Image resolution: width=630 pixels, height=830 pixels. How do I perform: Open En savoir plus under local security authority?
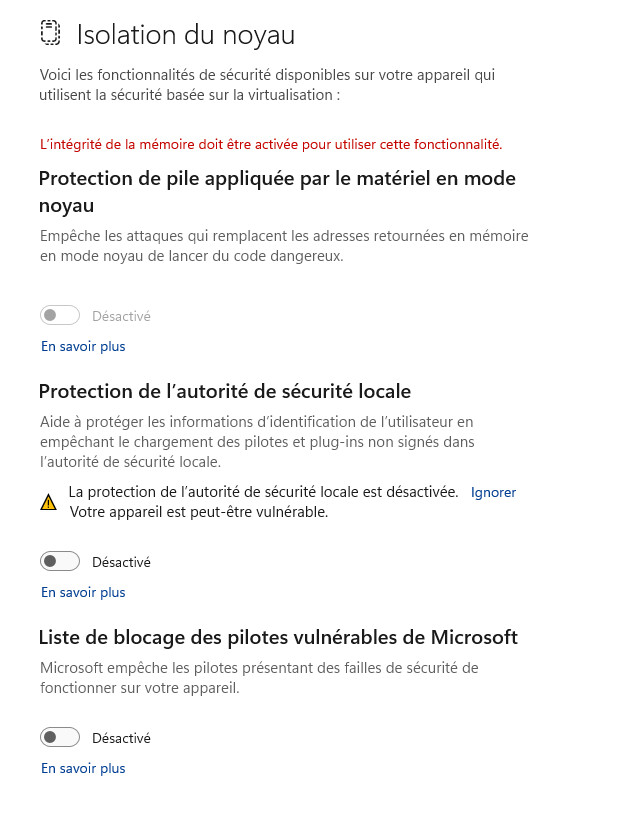point(83,592)
